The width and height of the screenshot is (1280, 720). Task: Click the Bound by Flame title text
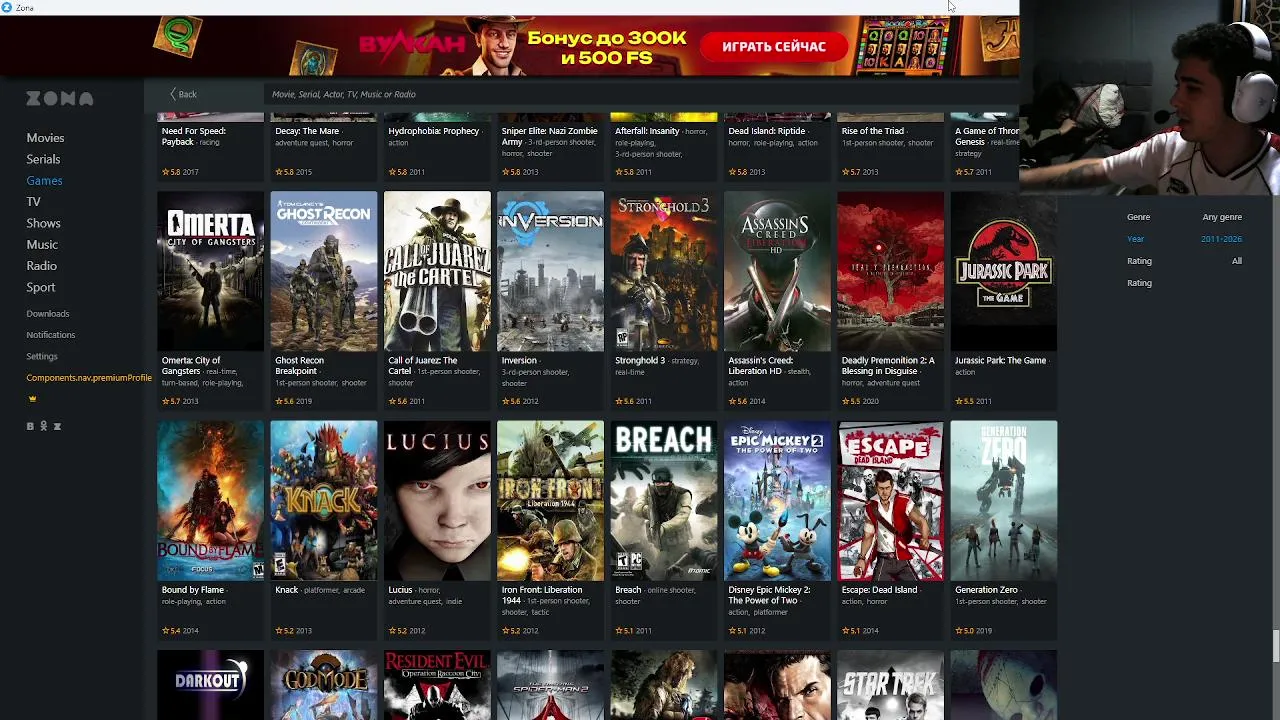click(x=193, y=590)
